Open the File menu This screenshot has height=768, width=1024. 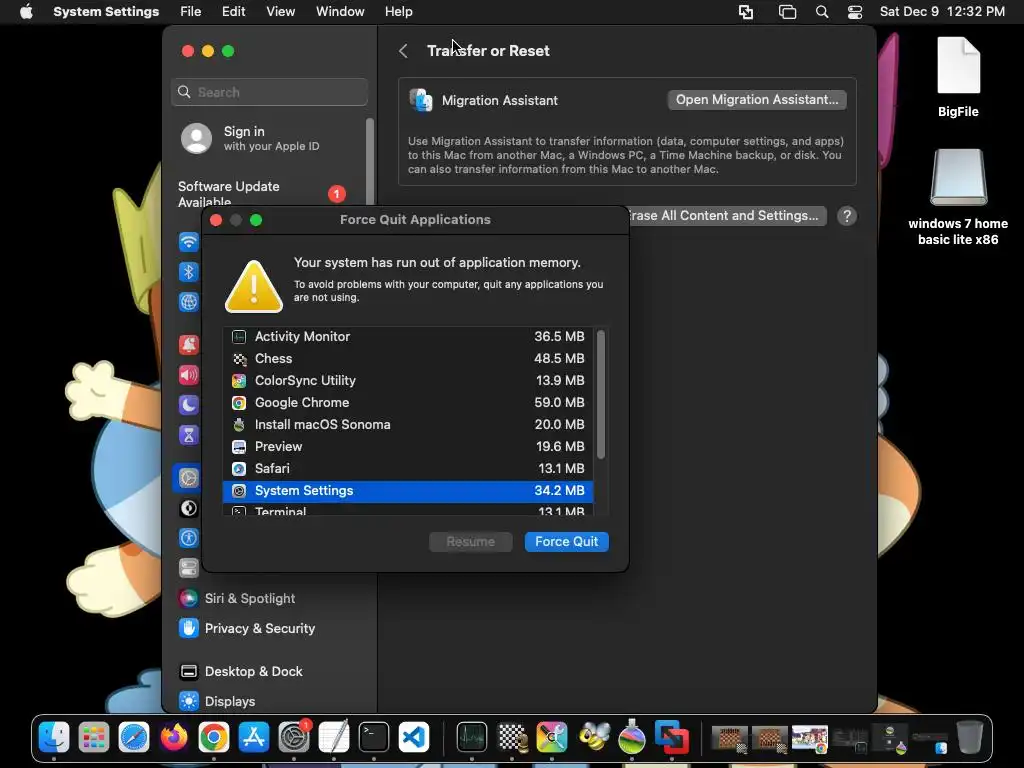[191, 12]
